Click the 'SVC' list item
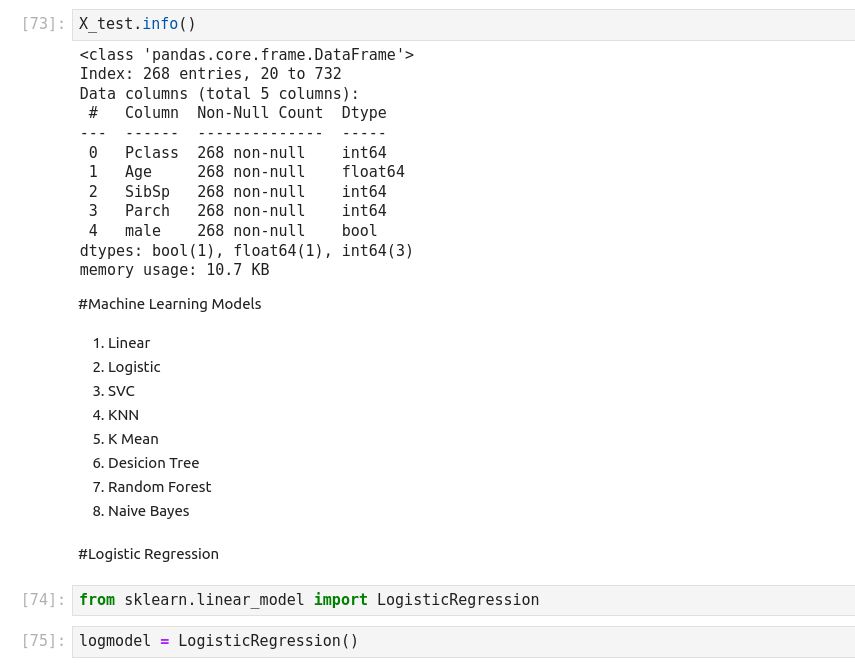This screenshot has height=663, width=855. click(x=121, y=391)
